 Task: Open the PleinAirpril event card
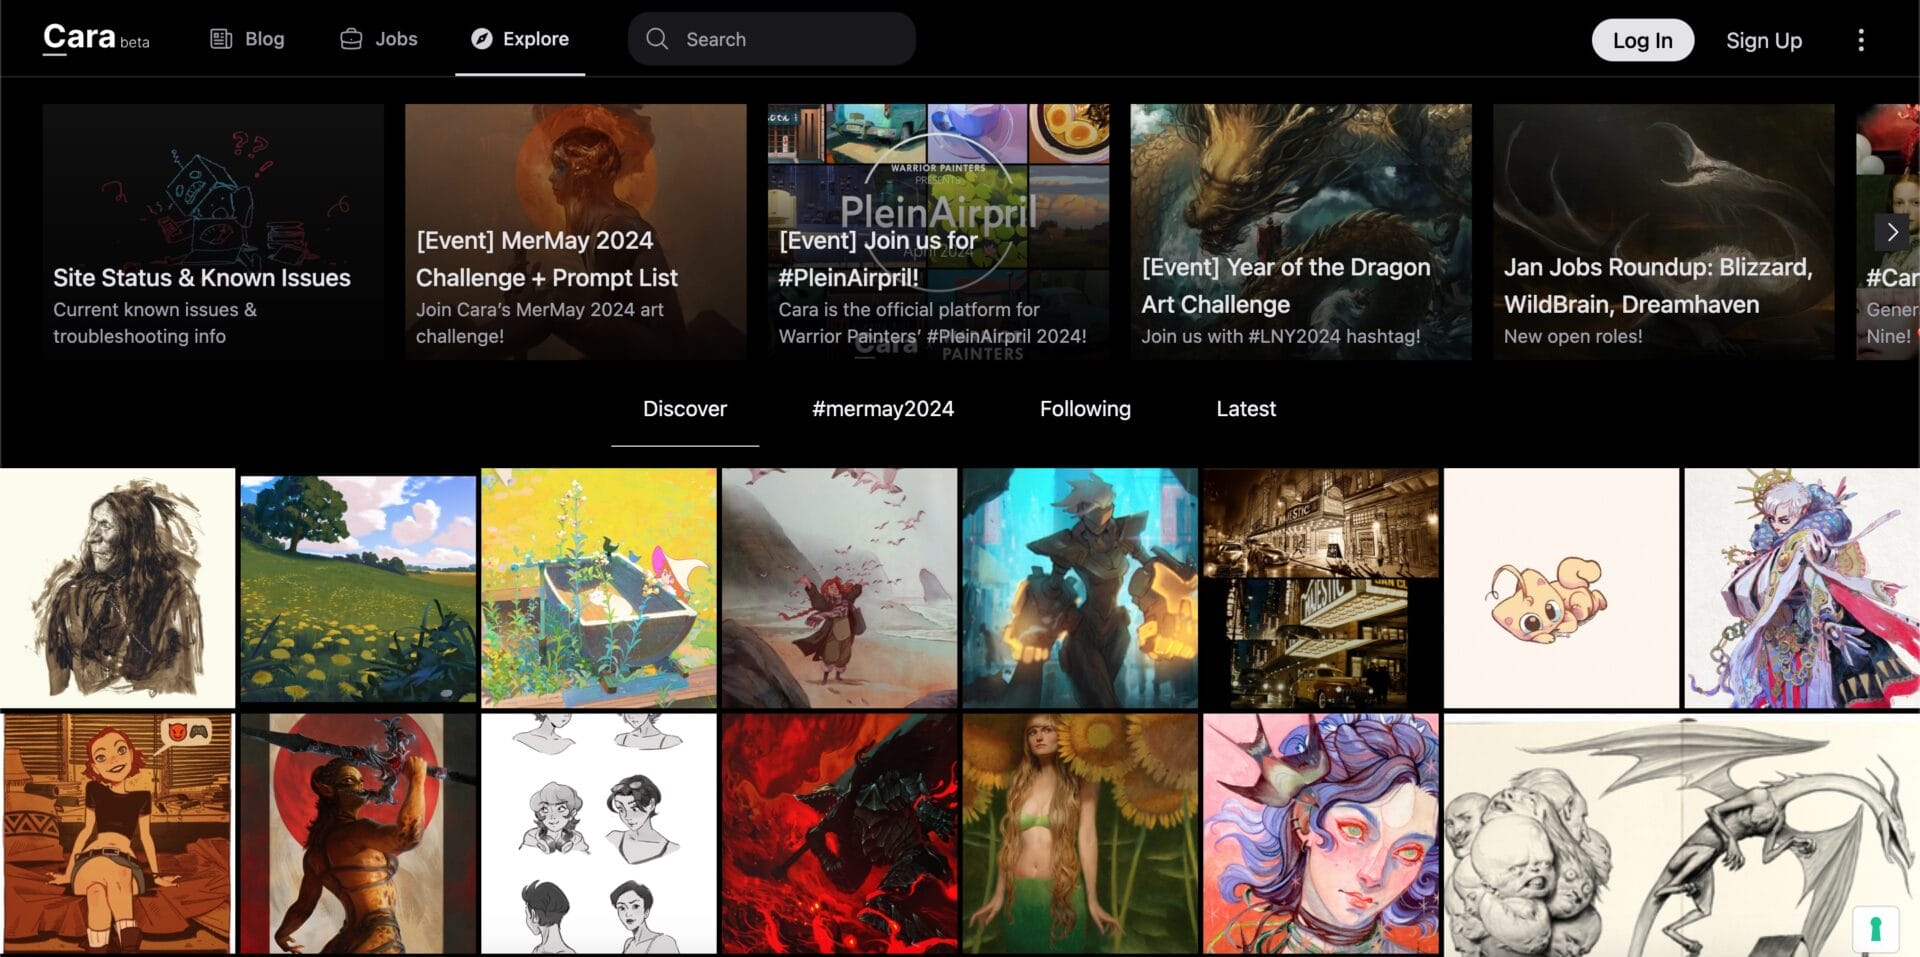pos(938,232)
